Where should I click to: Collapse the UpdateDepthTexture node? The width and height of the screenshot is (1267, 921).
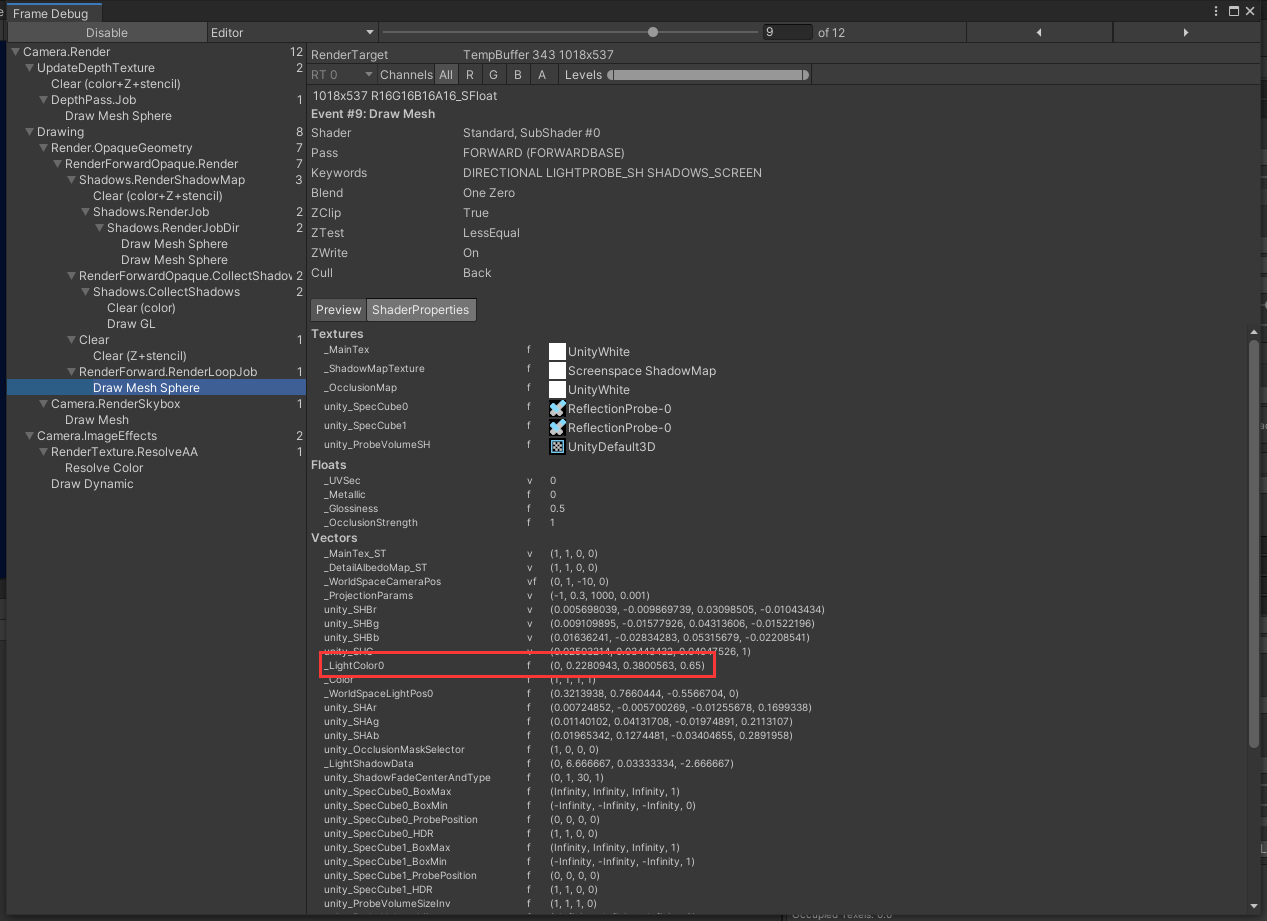click(x=29, y=68)
